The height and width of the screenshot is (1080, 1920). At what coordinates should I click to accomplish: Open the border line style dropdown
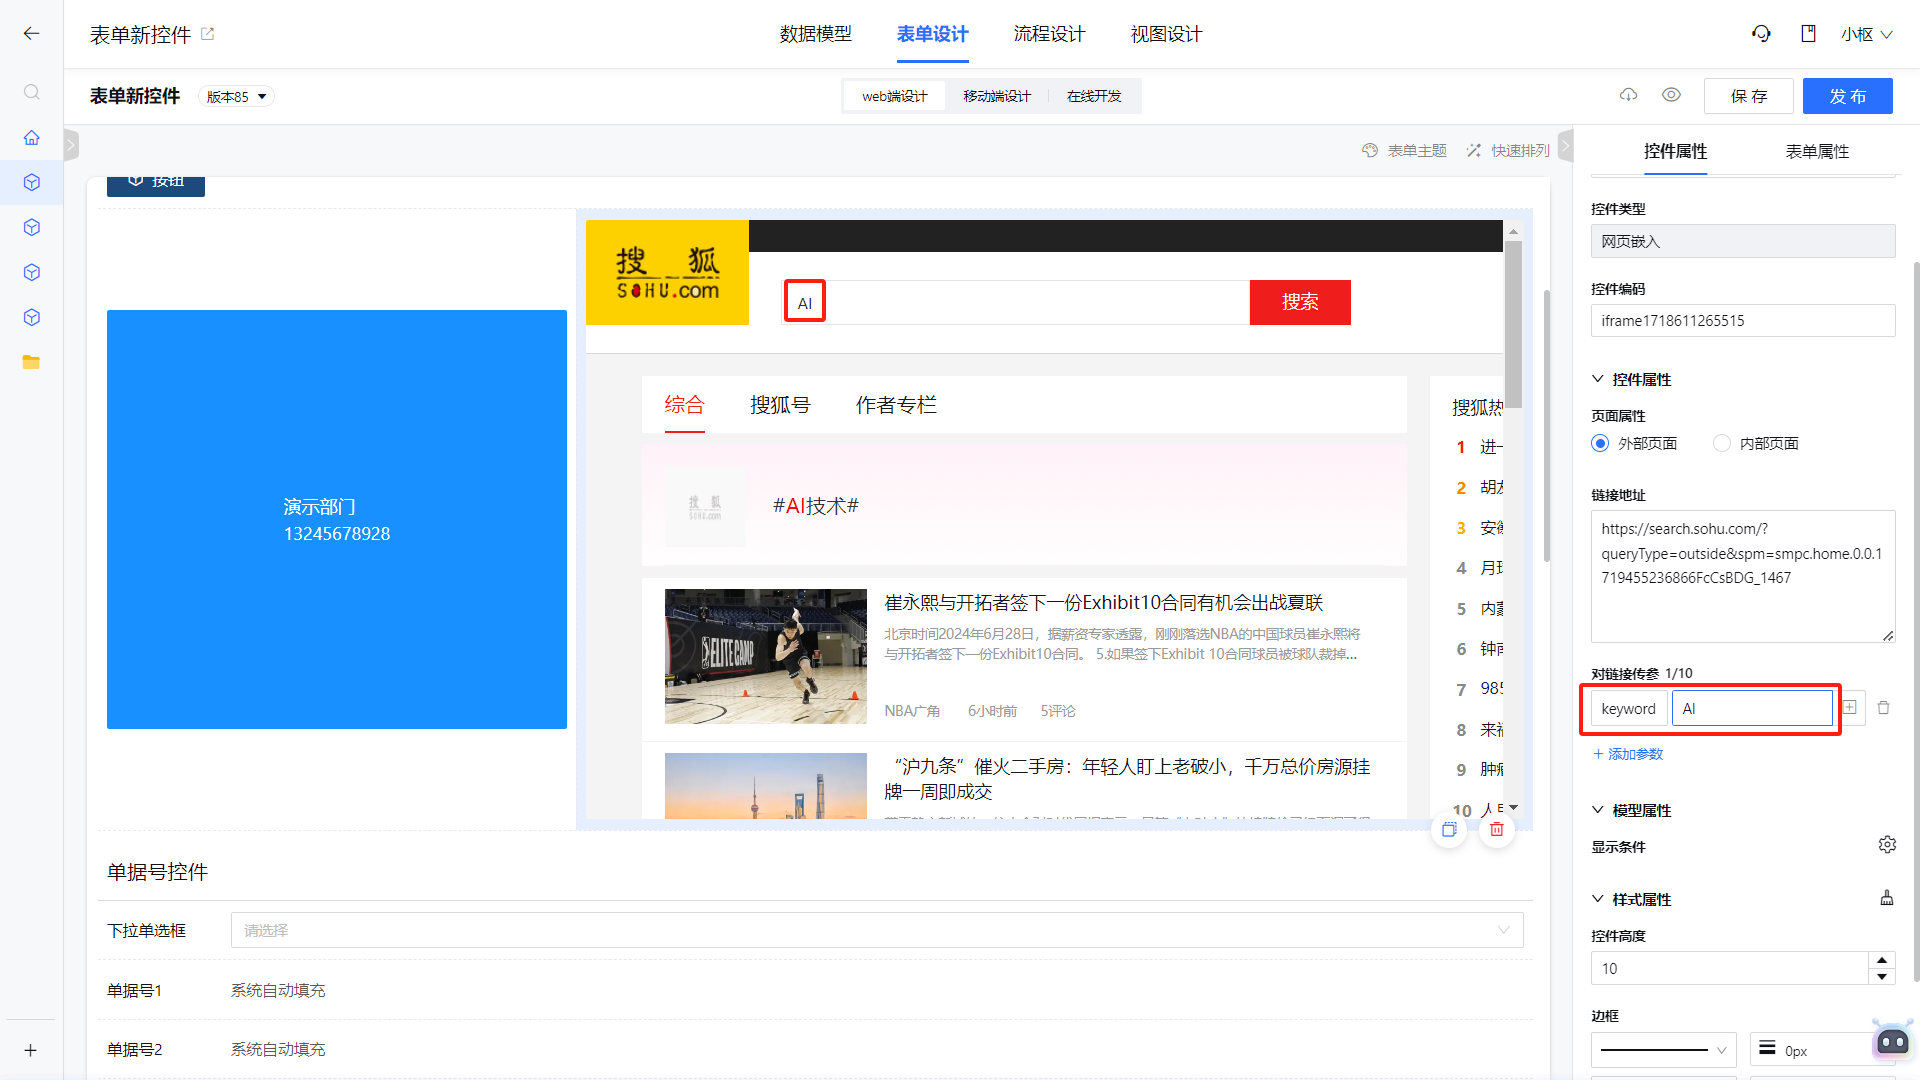point(1664,1050)
